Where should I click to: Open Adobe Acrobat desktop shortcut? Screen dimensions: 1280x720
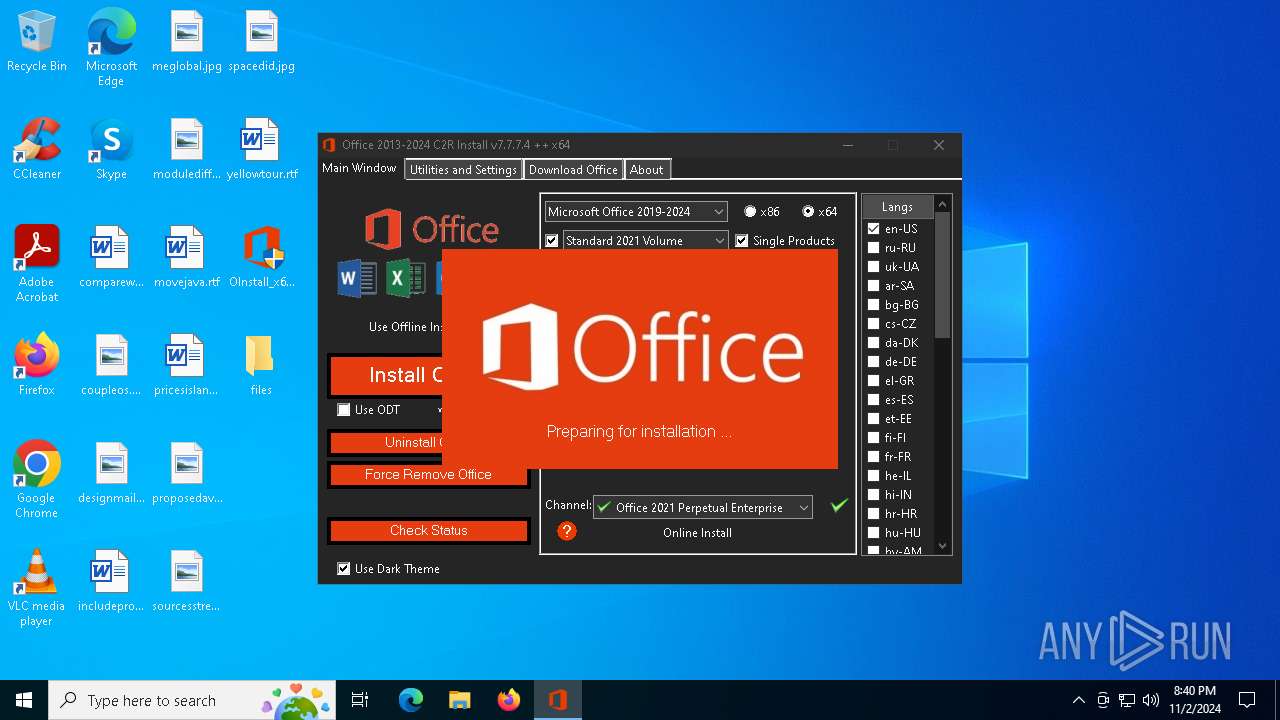click(x=37, y=263)
